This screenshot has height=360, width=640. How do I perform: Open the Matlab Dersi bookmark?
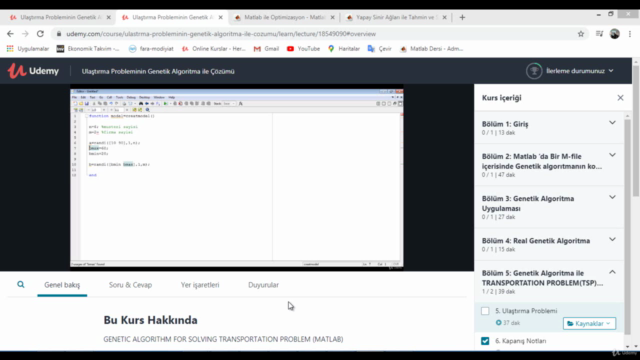pyautogui.click(x=431, y=49)
